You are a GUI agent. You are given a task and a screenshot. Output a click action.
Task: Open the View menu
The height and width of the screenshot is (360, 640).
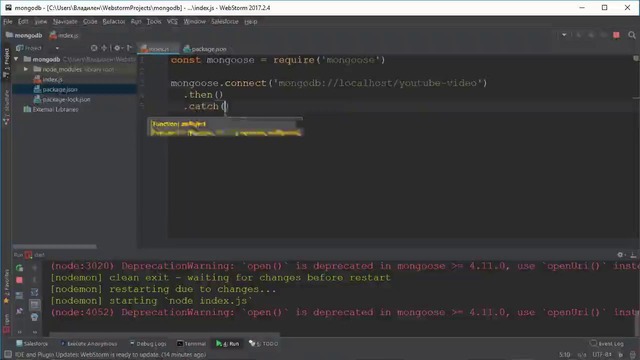click(x=40, y=22)
